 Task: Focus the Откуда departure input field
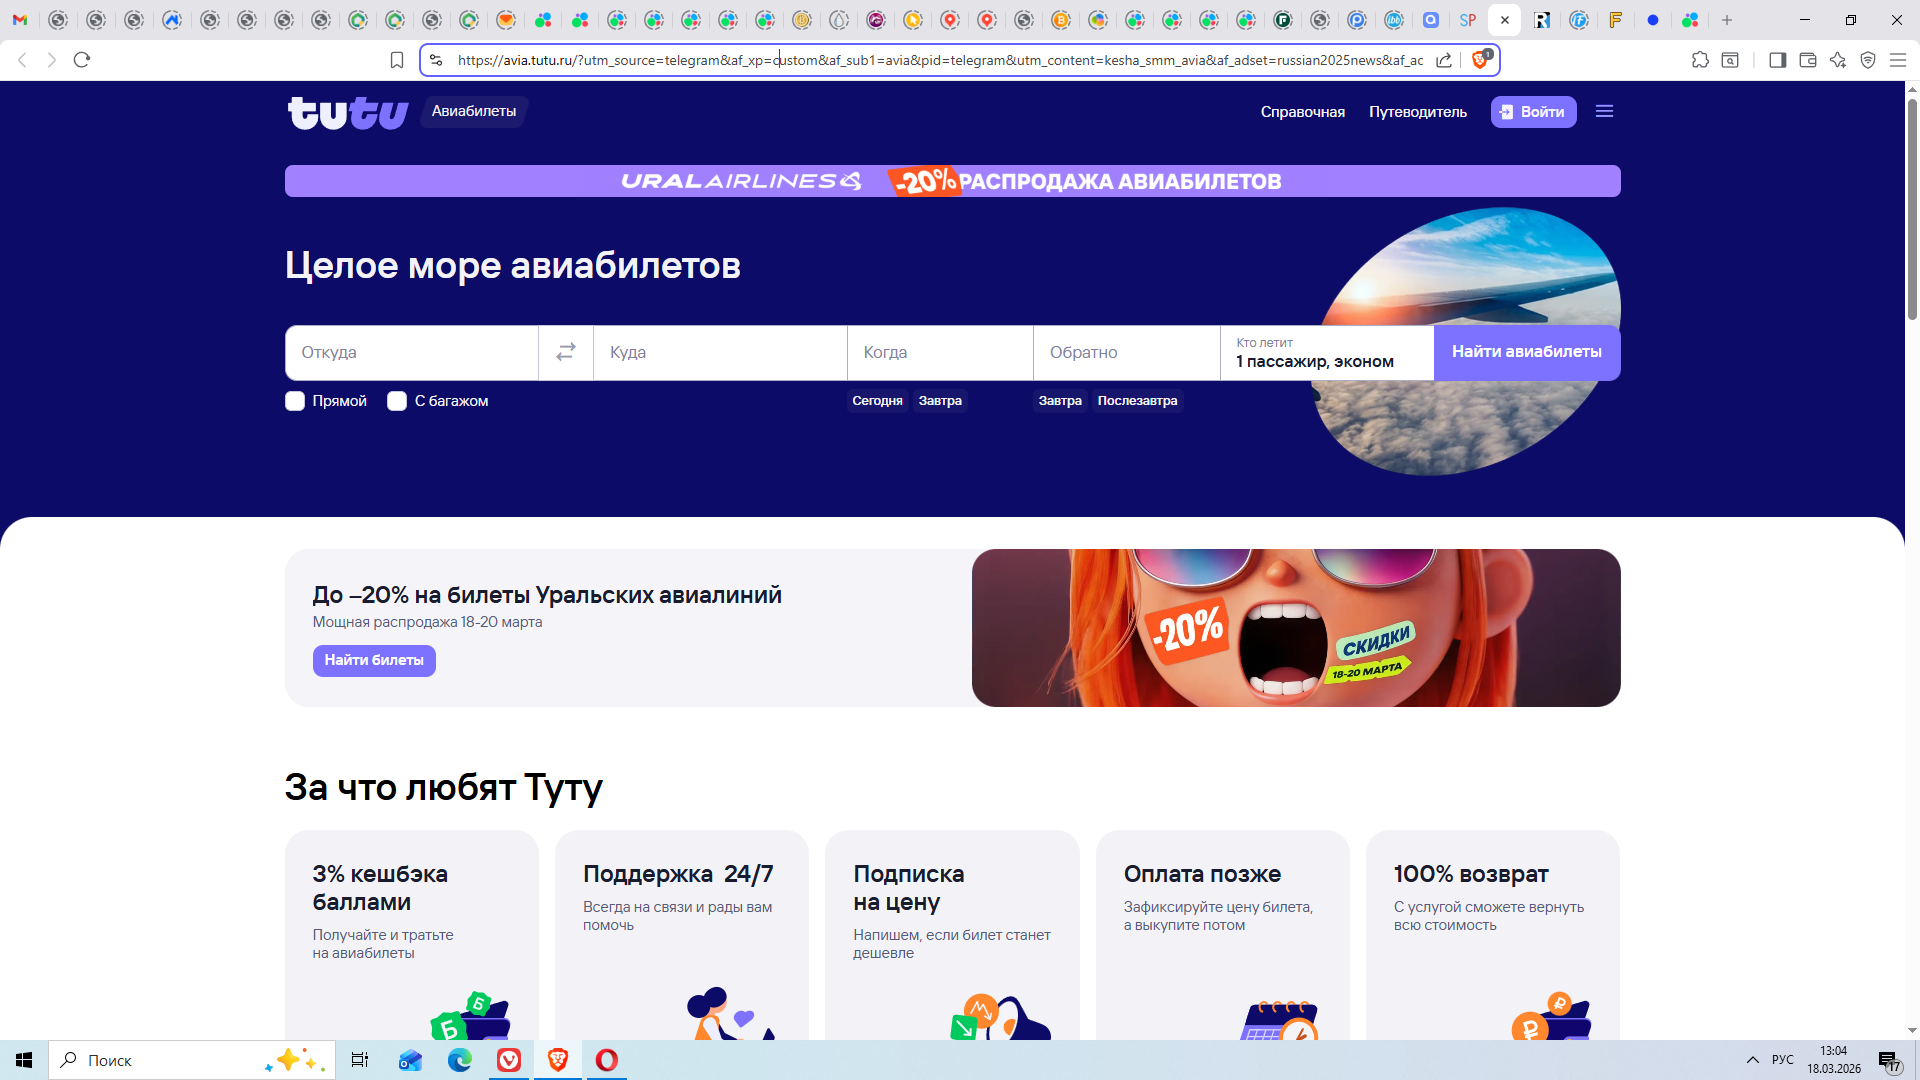[x=411, y=352]
